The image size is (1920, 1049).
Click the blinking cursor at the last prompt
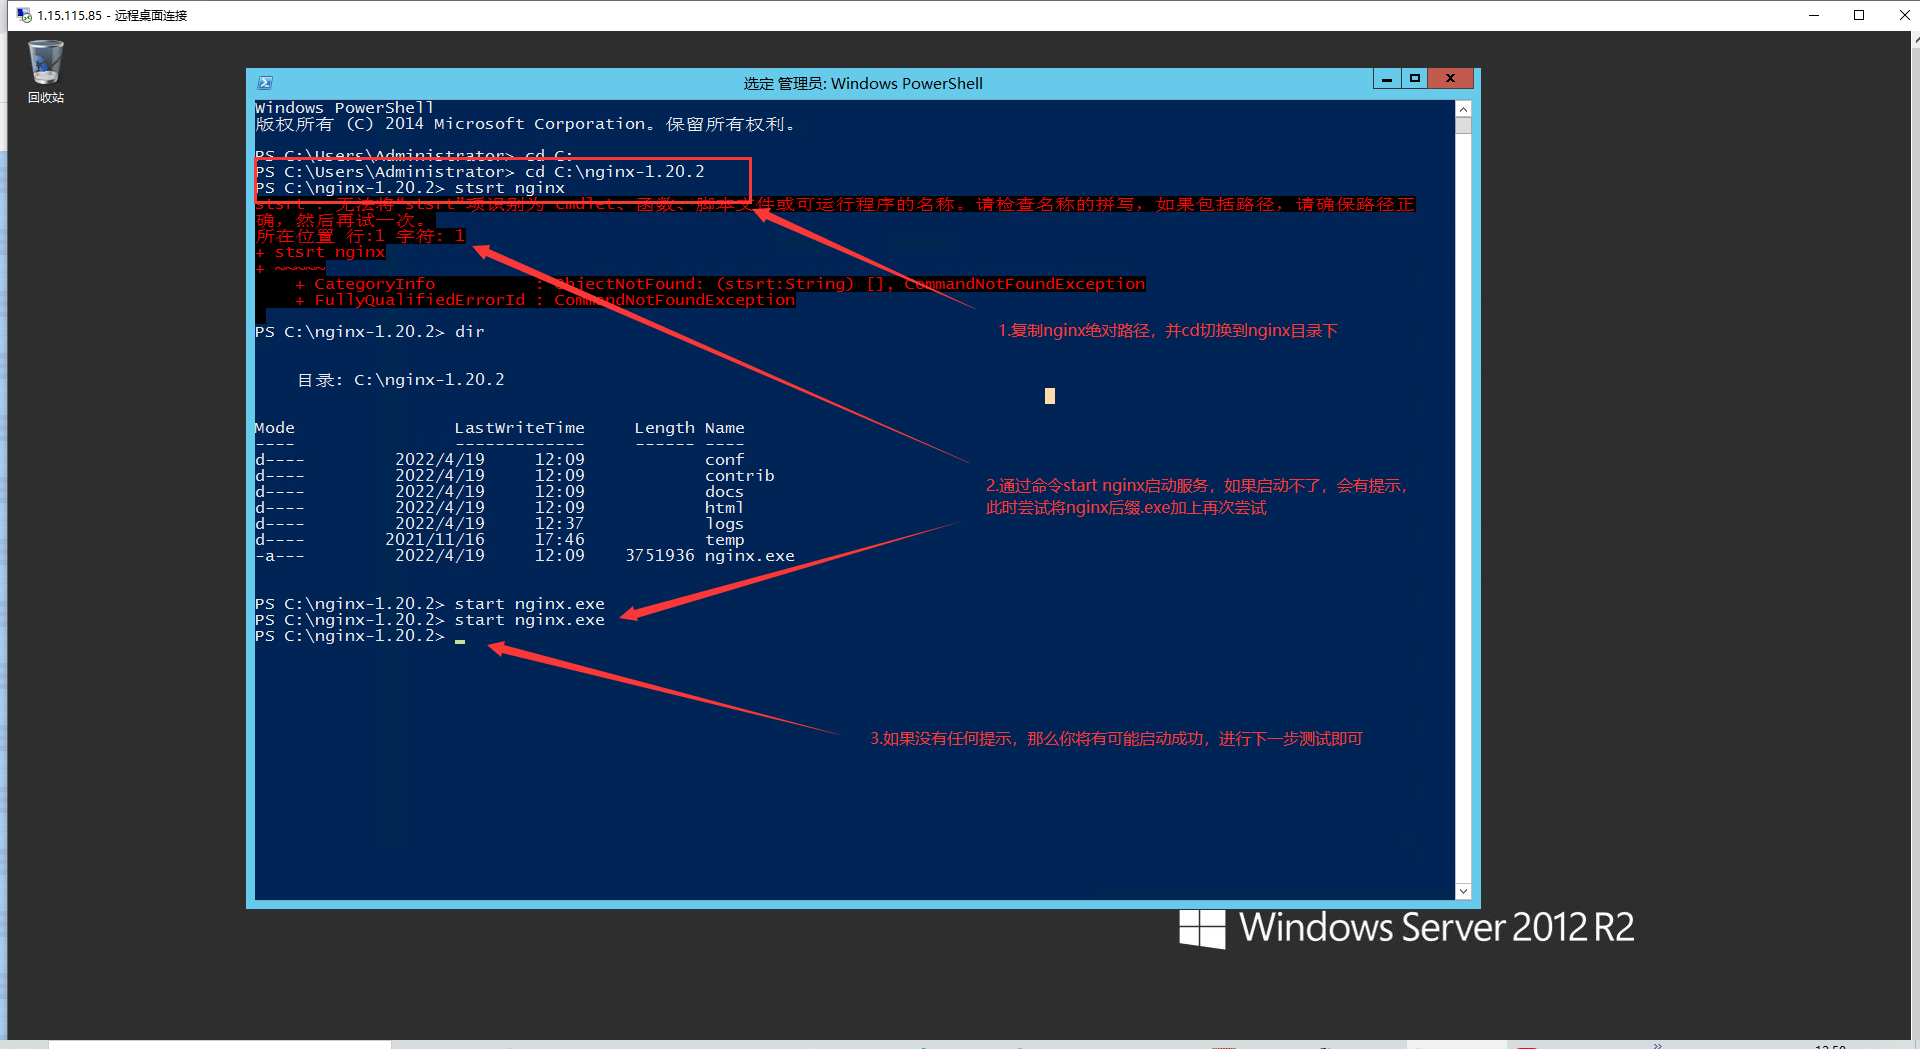(460, 640)
